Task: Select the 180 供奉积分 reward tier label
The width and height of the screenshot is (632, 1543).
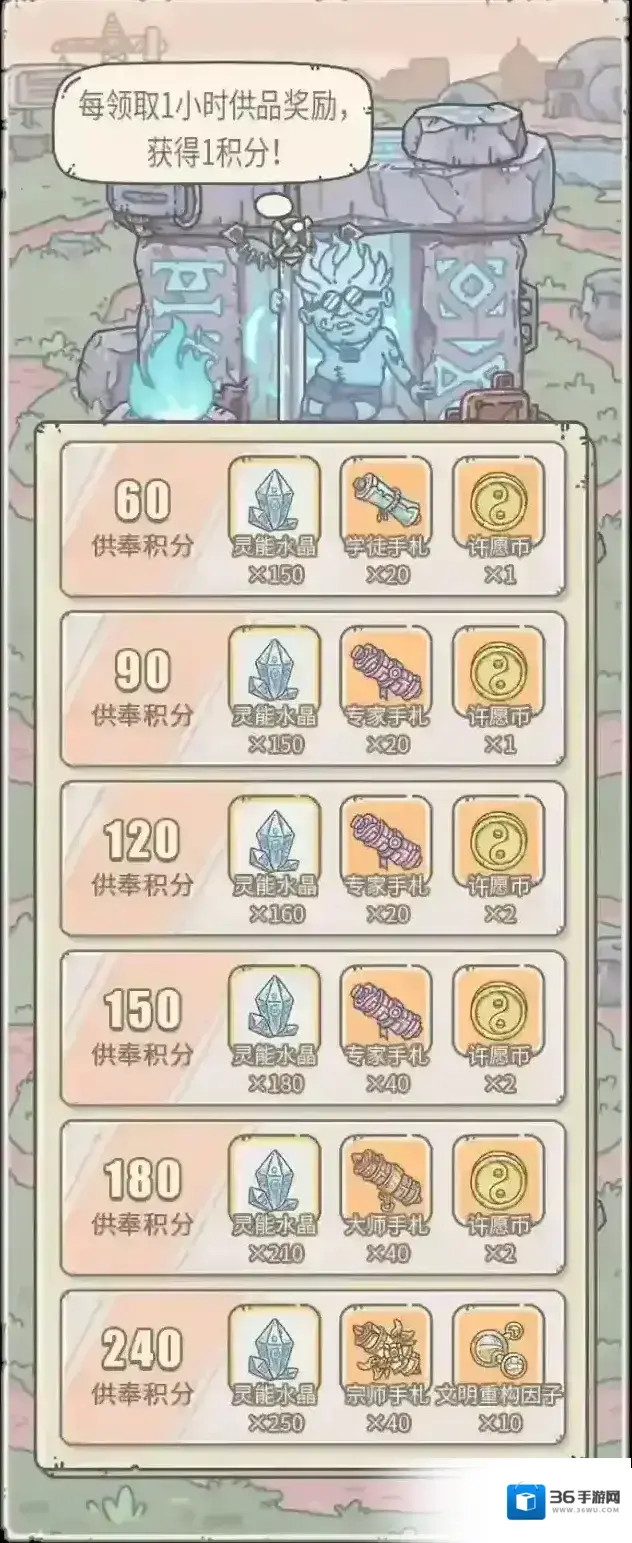Action: (x=142, y=1198)
